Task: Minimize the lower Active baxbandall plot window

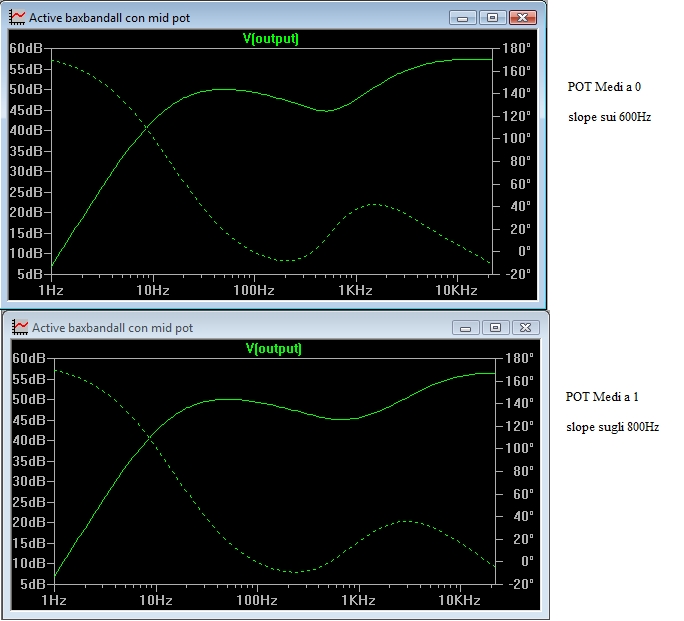Action: 466,327
